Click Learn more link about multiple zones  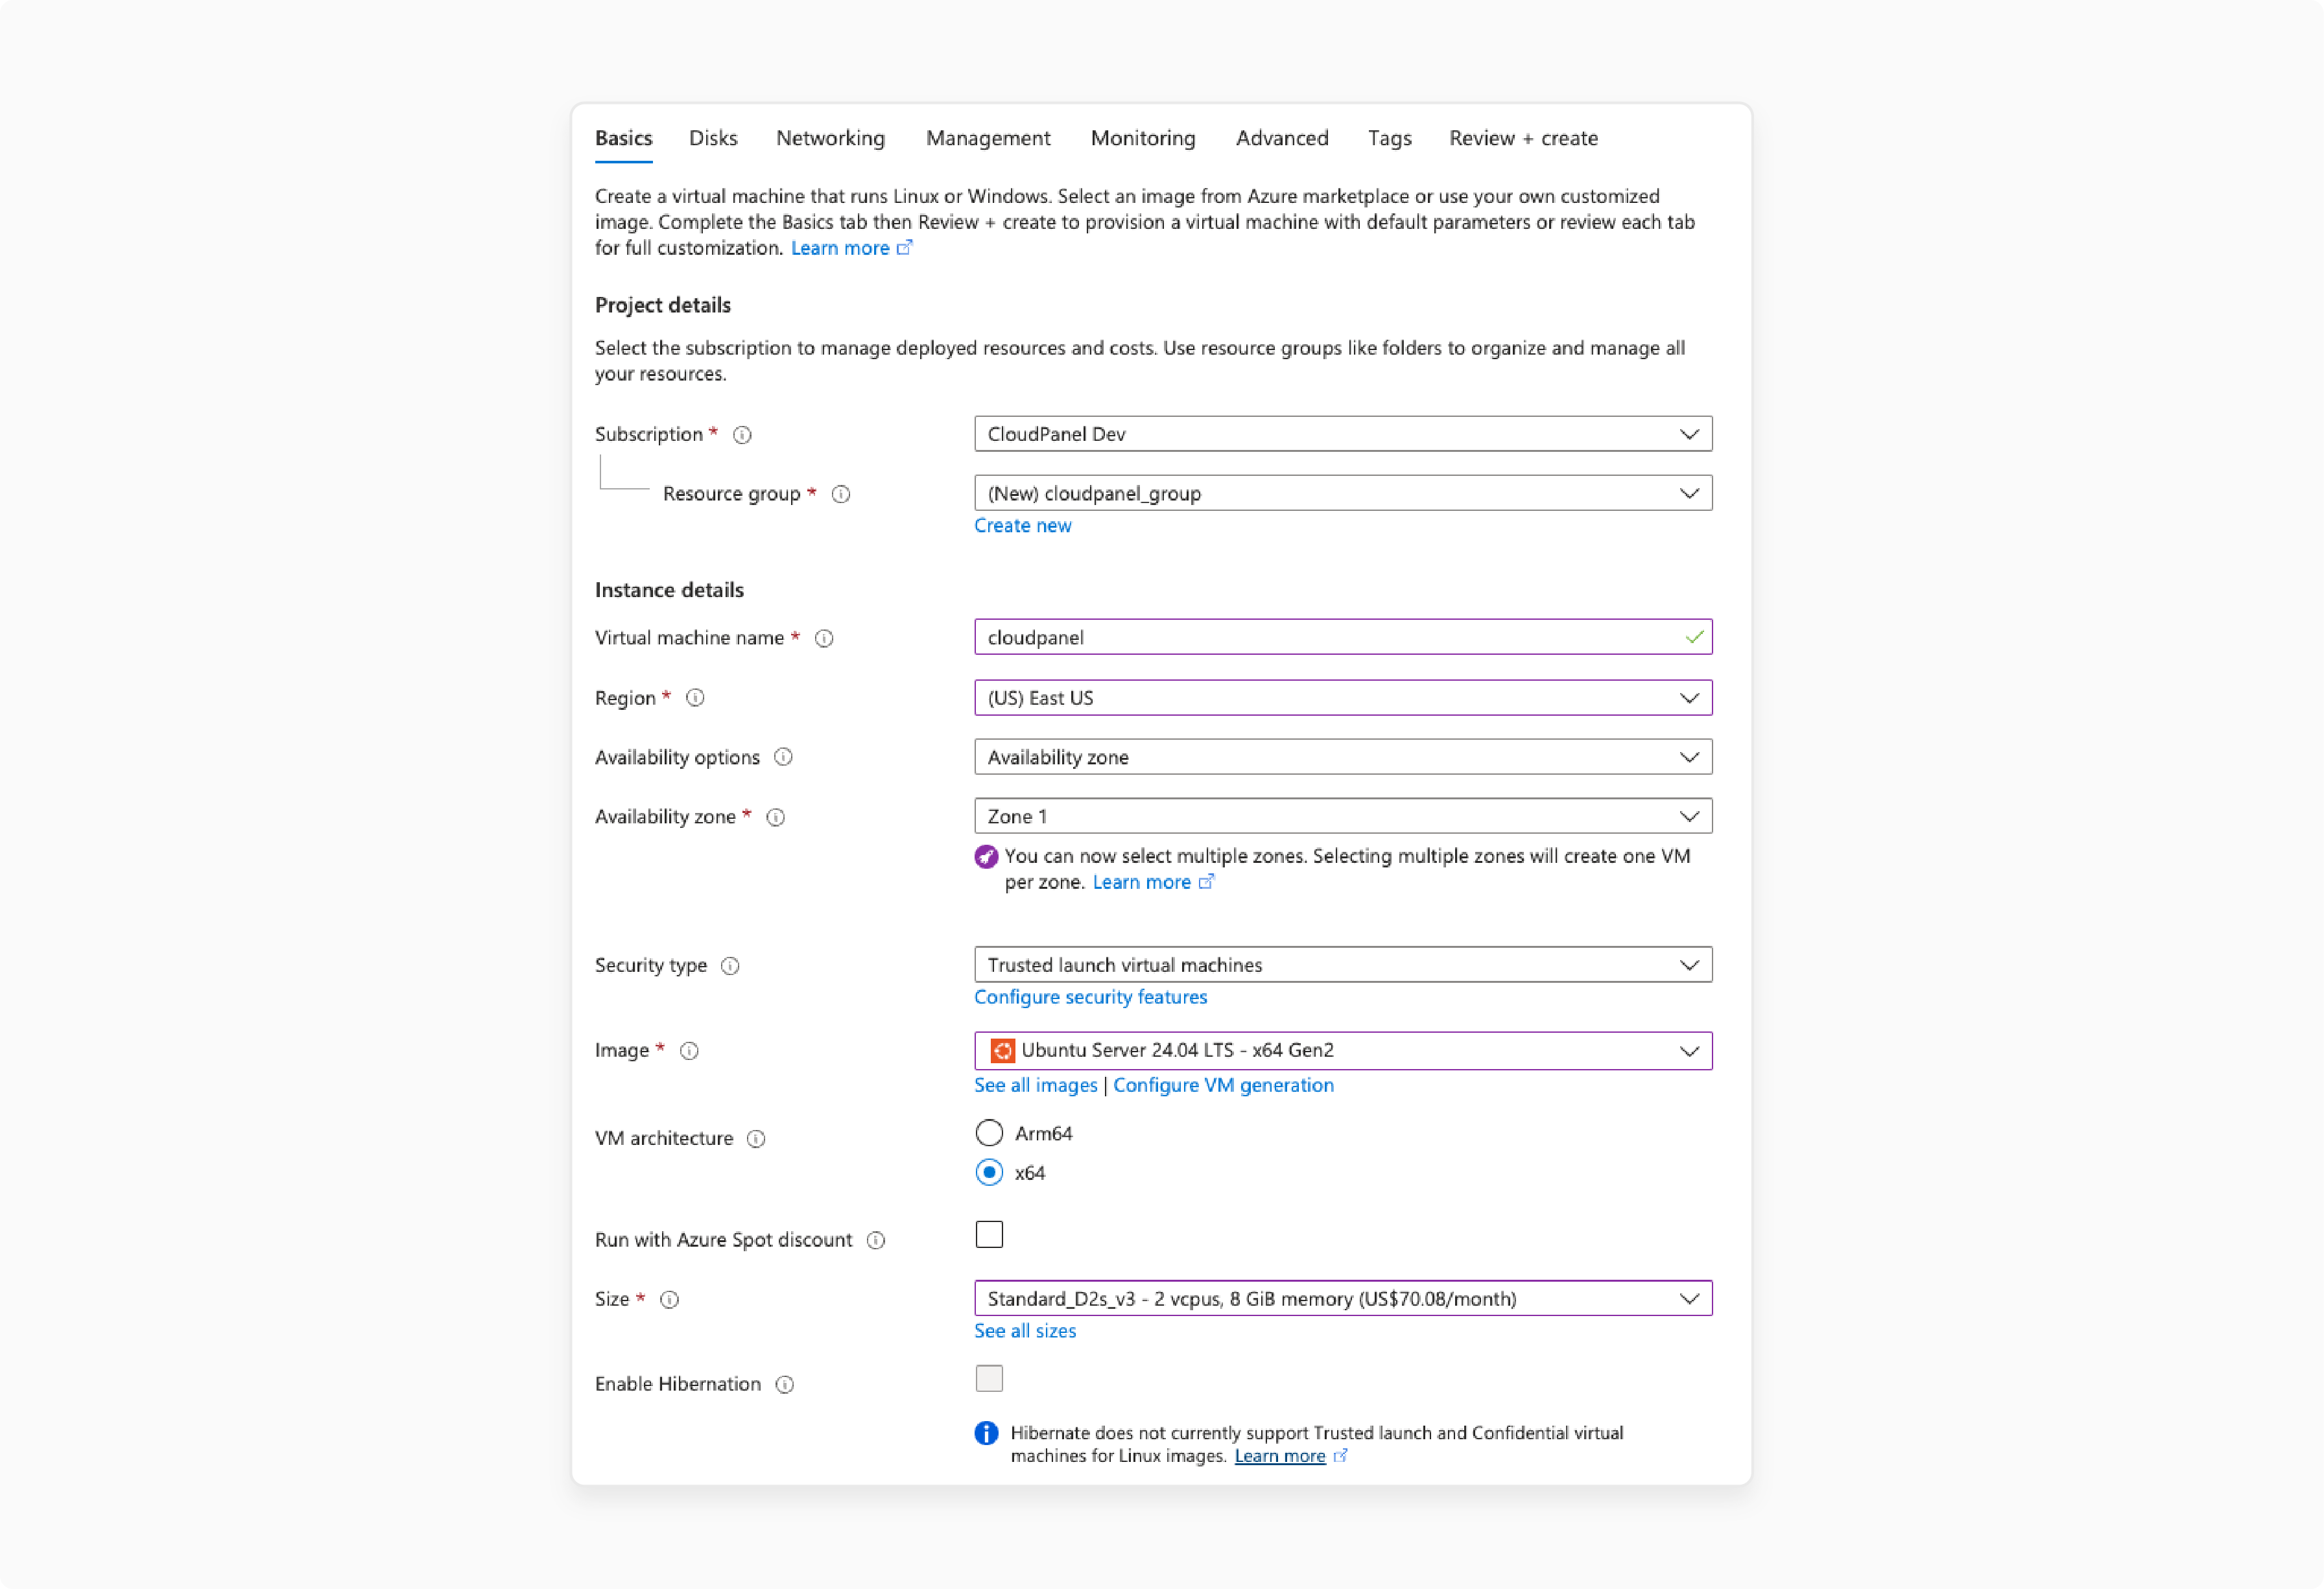click(1141, 882)
